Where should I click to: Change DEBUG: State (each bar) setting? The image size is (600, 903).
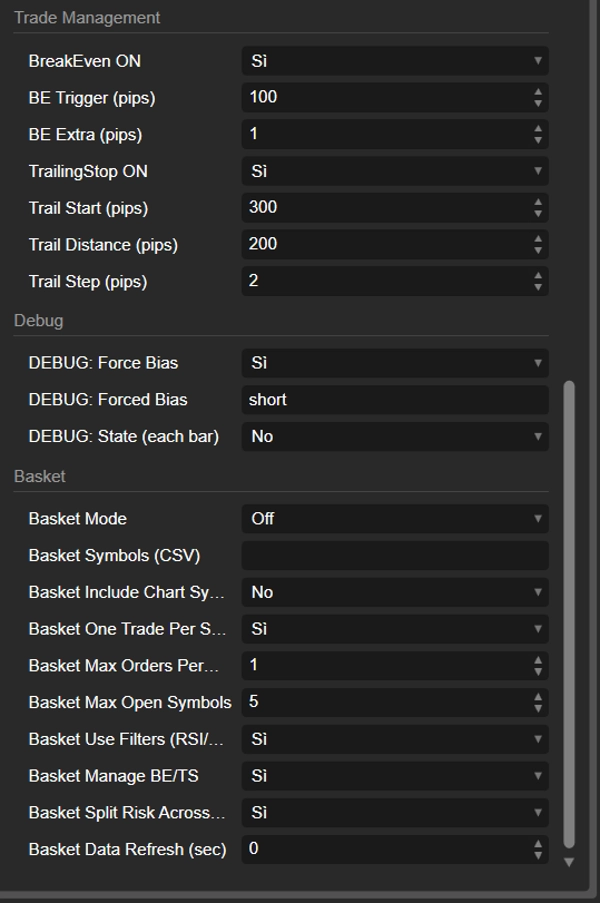[x=395, y=436]
